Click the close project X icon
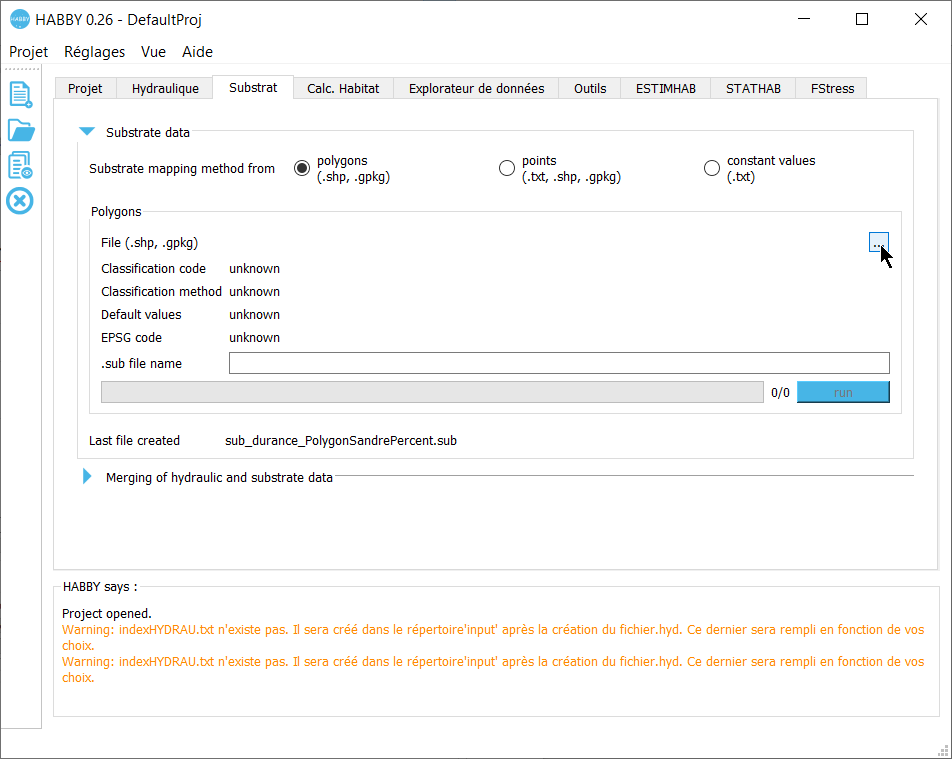Viewport: 952px width, 759px height. (20, 201)
